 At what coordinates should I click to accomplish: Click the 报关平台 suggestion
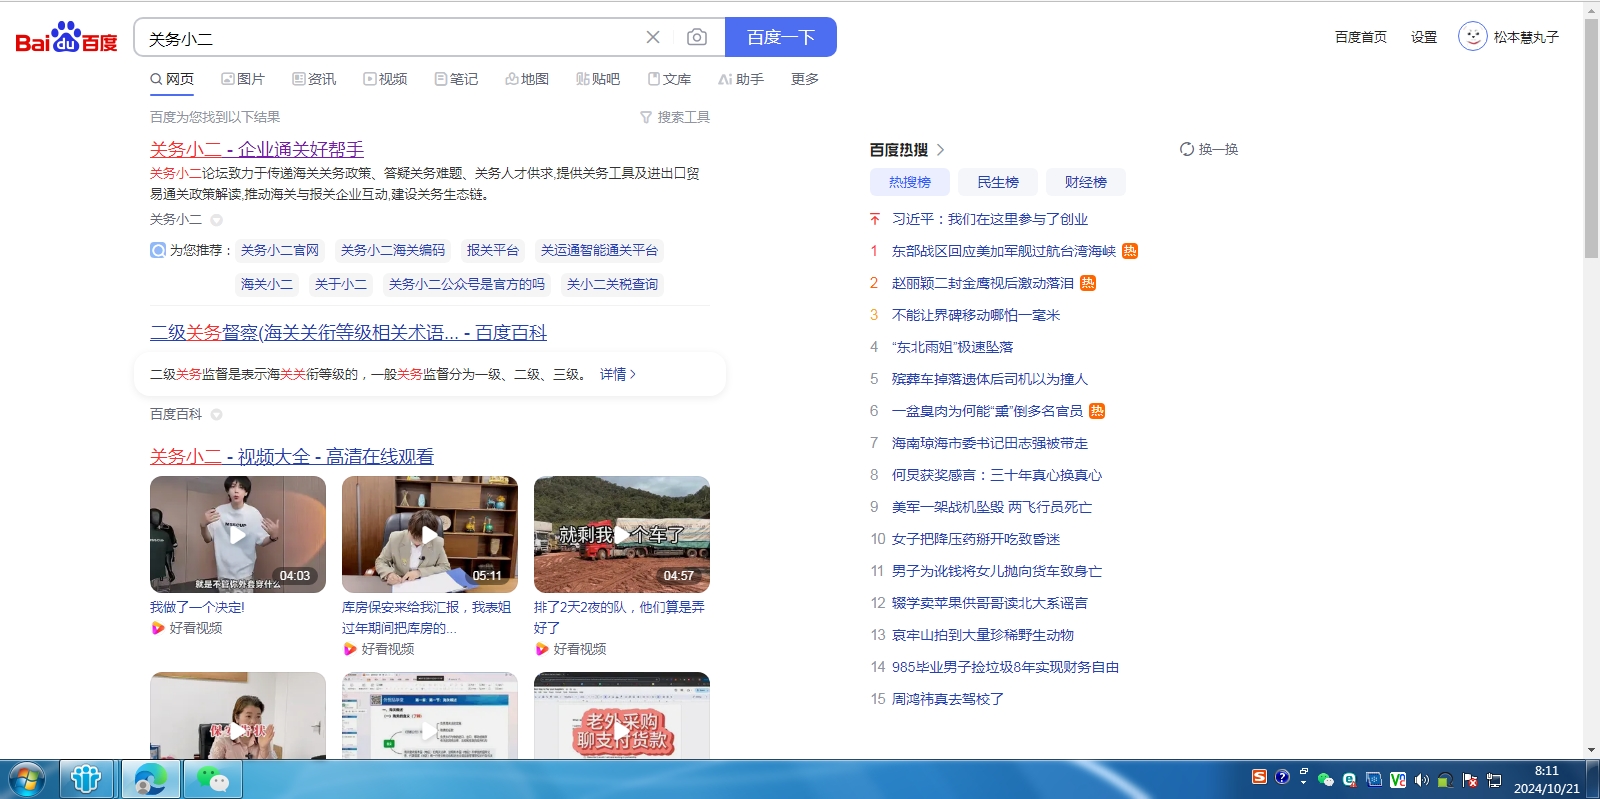[493, 250]
